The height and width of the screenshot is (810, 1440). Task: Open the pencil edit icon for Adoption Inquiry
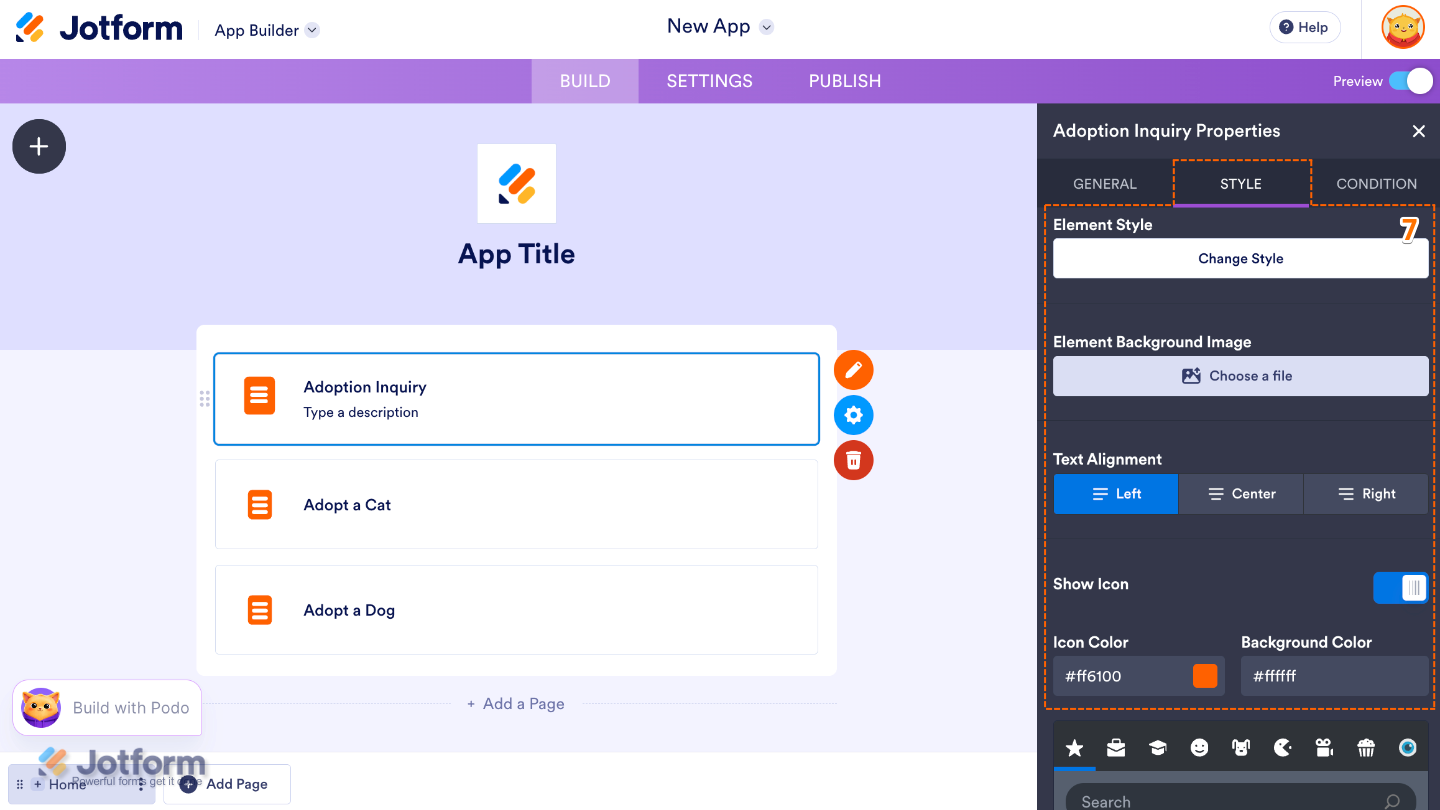853,369
